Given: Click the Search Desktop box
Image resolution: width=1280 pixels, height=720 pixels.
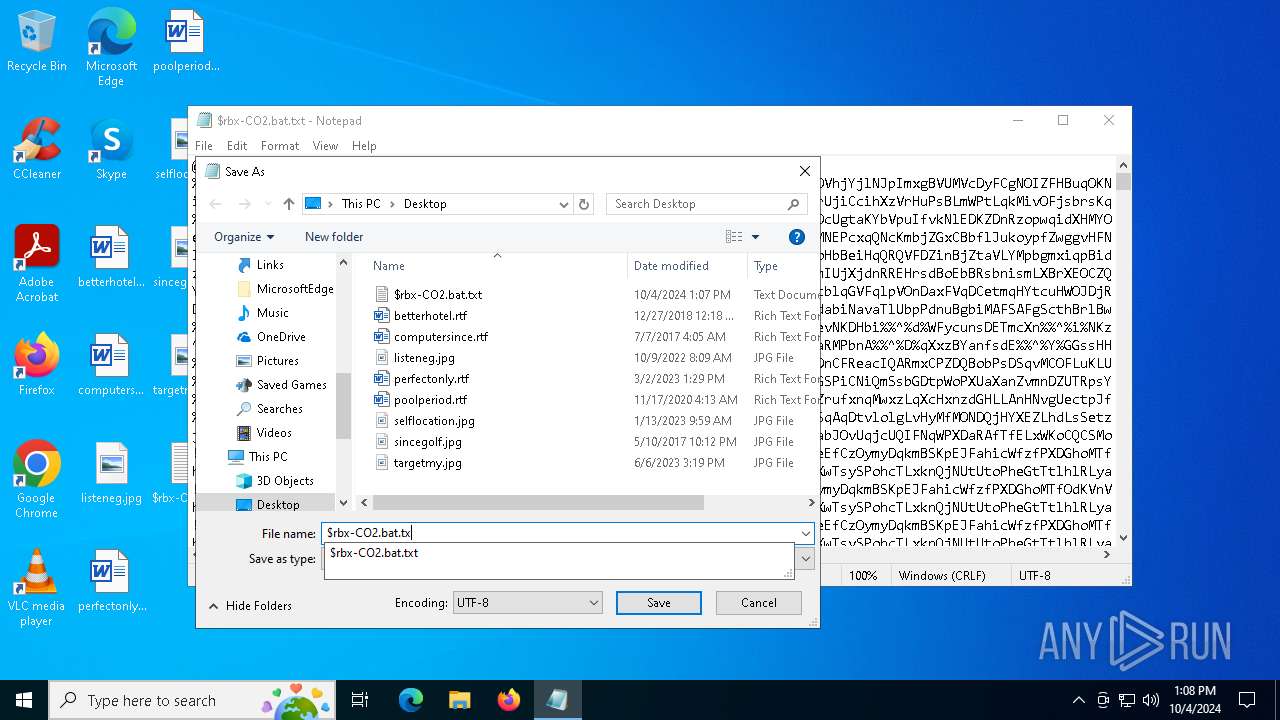Looking at the screenshot, I should pyautogui.click(x=706, y=204).
